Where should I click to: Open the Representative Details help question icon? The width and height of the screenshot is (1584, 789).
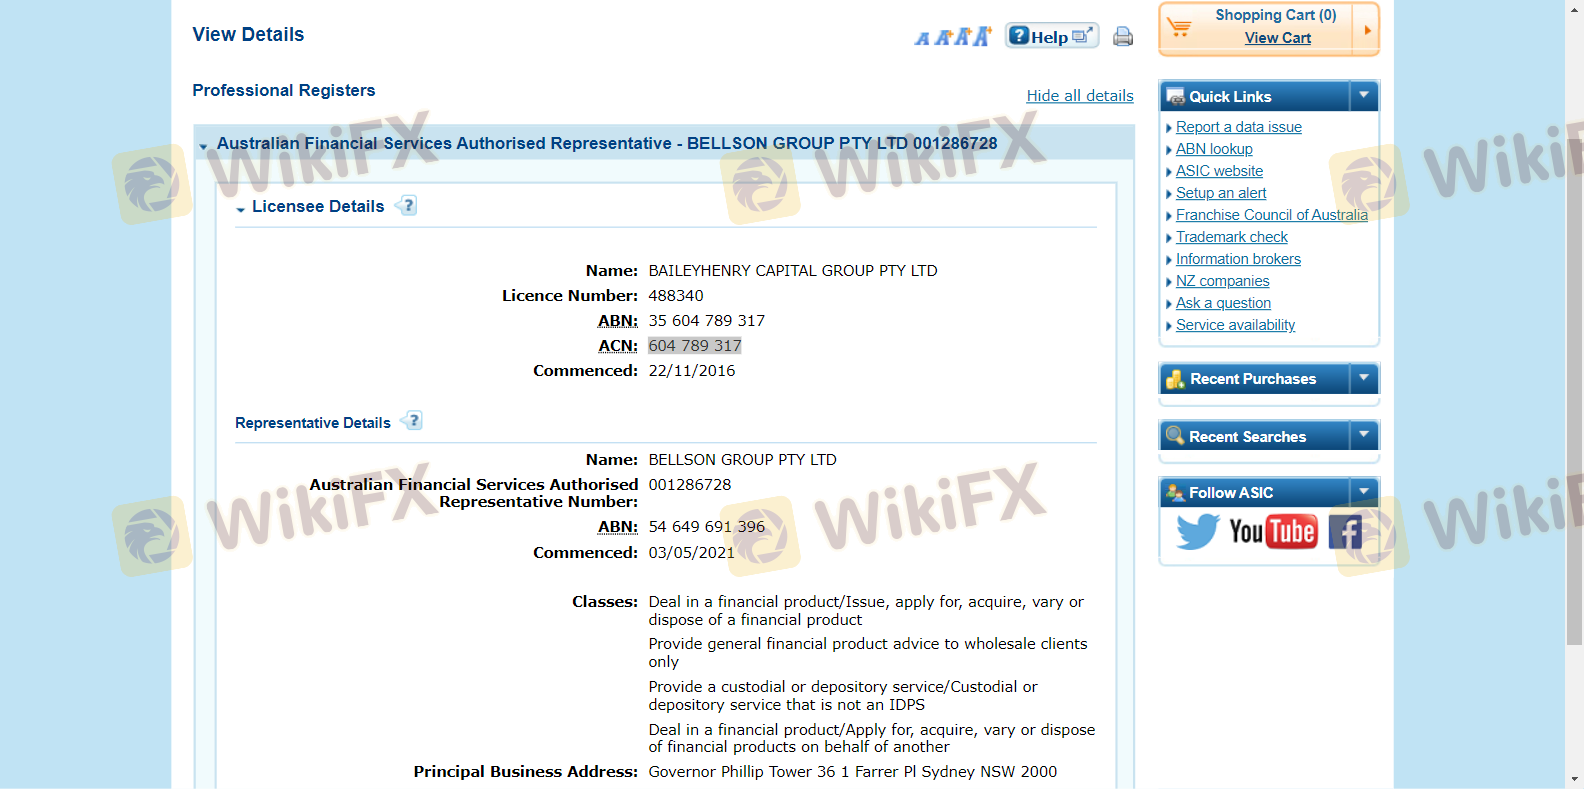coord(412,421)
